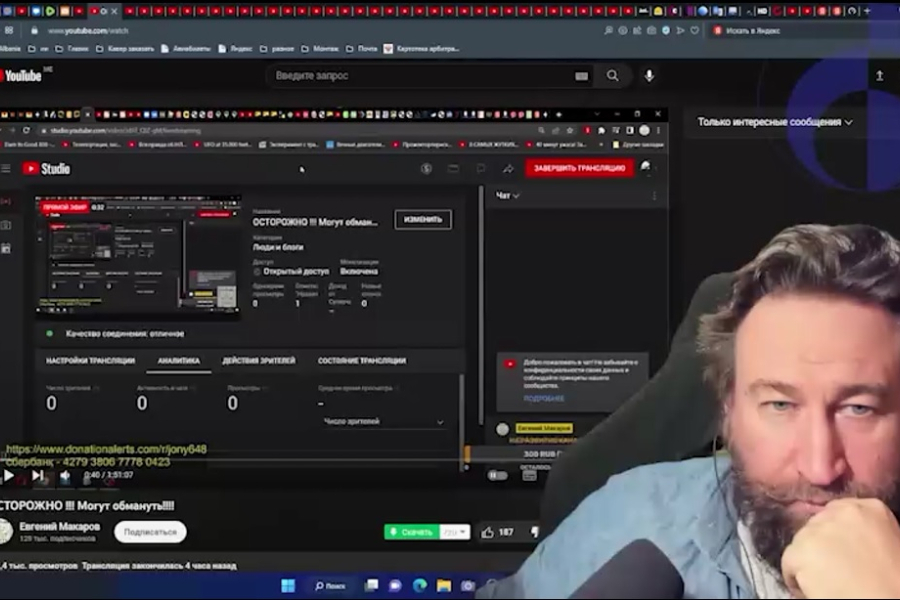
Task: Open the Windows Start menu
Action: pyautogui.click(x=286, y=585)
